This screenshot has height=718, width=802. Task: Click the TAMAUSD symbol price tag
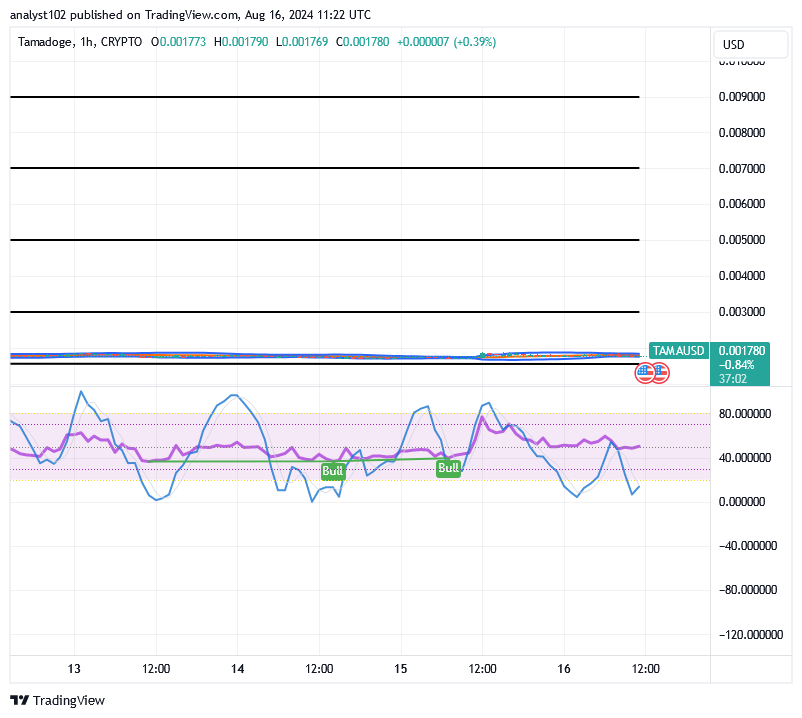[x=679, y=351]
